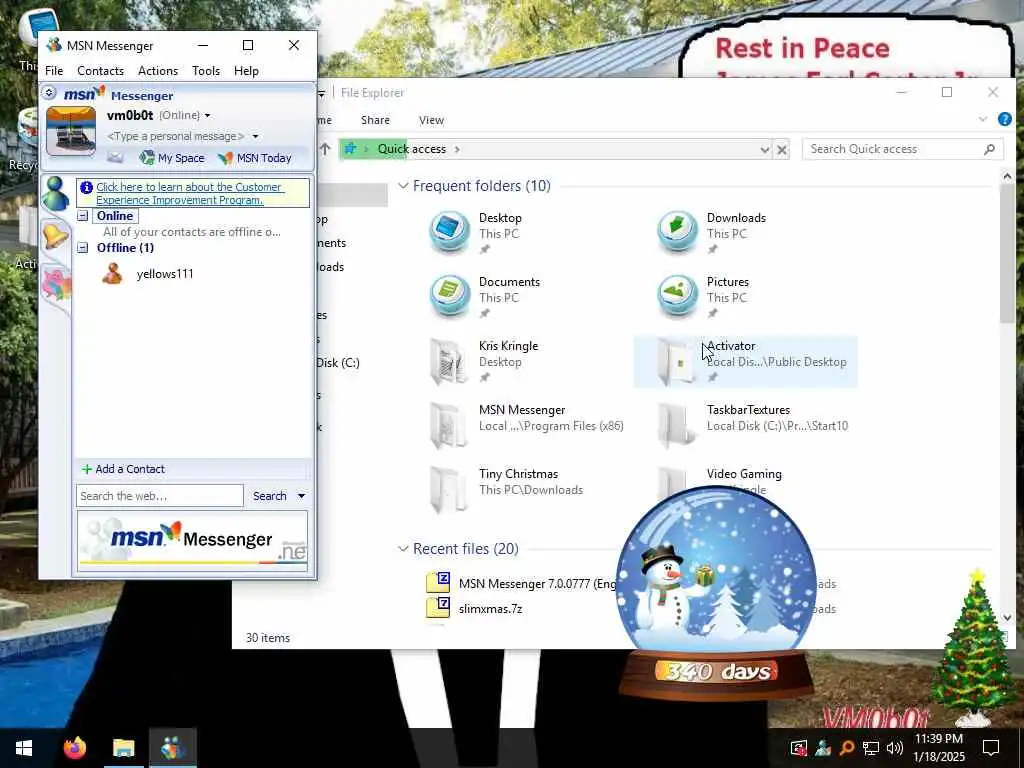Collapse the Online contacts group
This screenshot has height=768, width=1024.
point(83,216)
